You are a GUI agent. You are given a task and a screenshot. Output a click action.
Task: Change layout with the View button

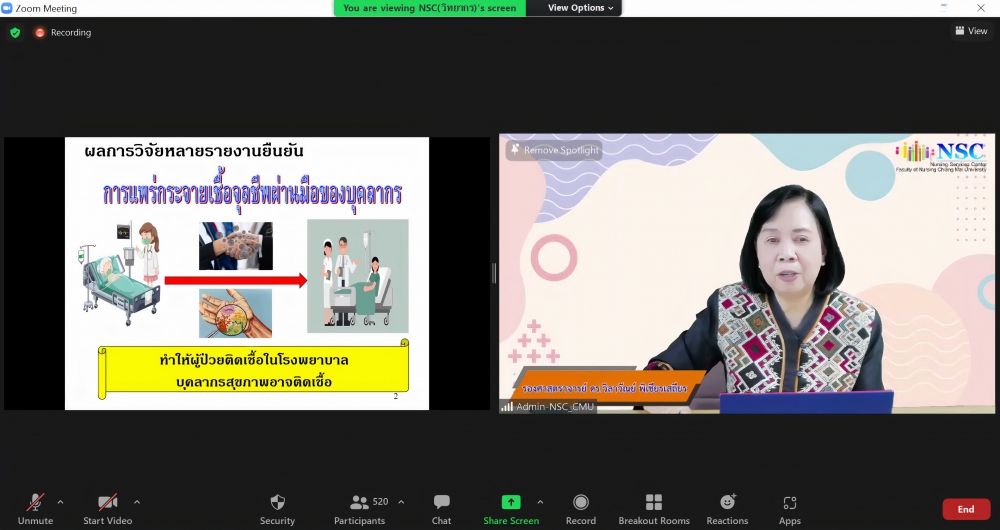tap(970, 31)
